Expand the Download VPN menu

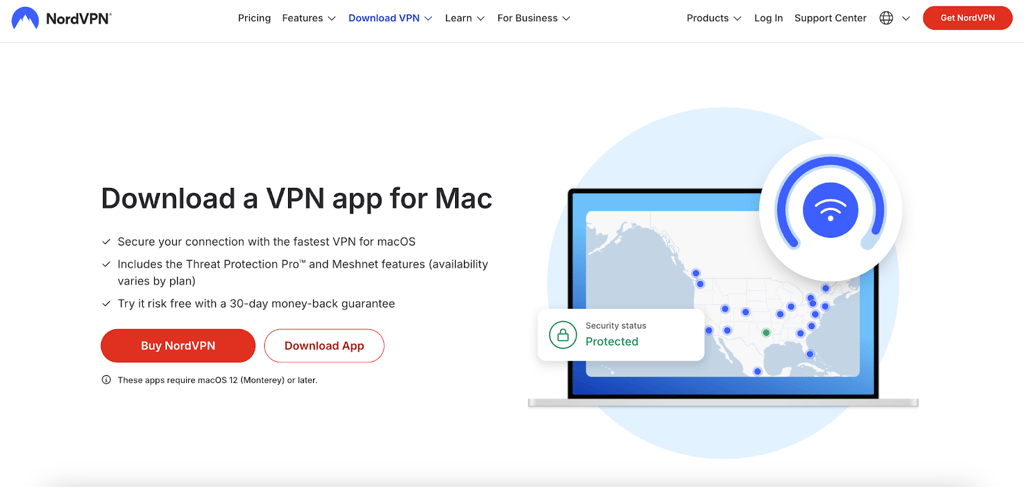(391, 18)
